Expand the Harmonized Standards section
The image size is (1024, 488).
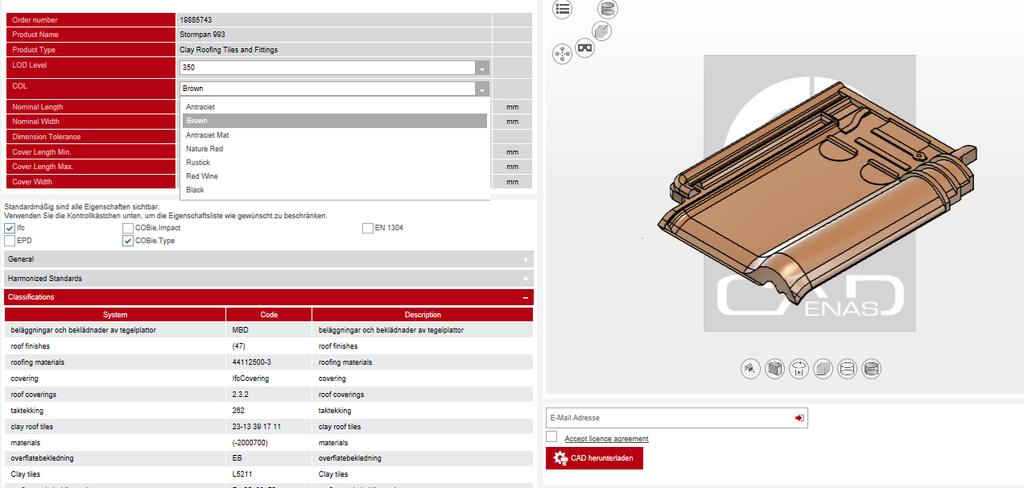[x=268, y=278]
